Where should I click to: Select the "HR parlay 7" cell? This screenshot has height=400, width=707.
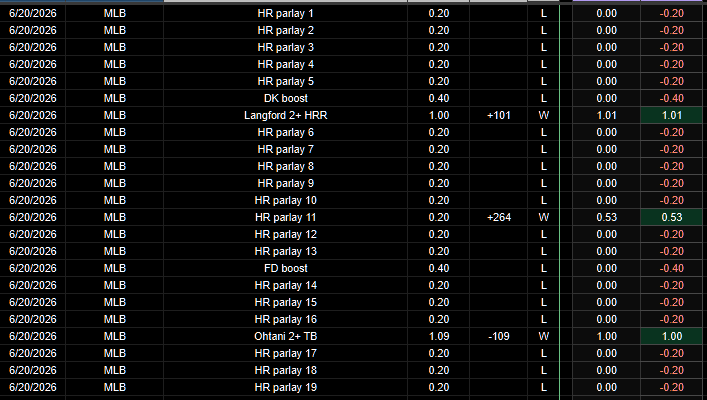coord(285,149)
